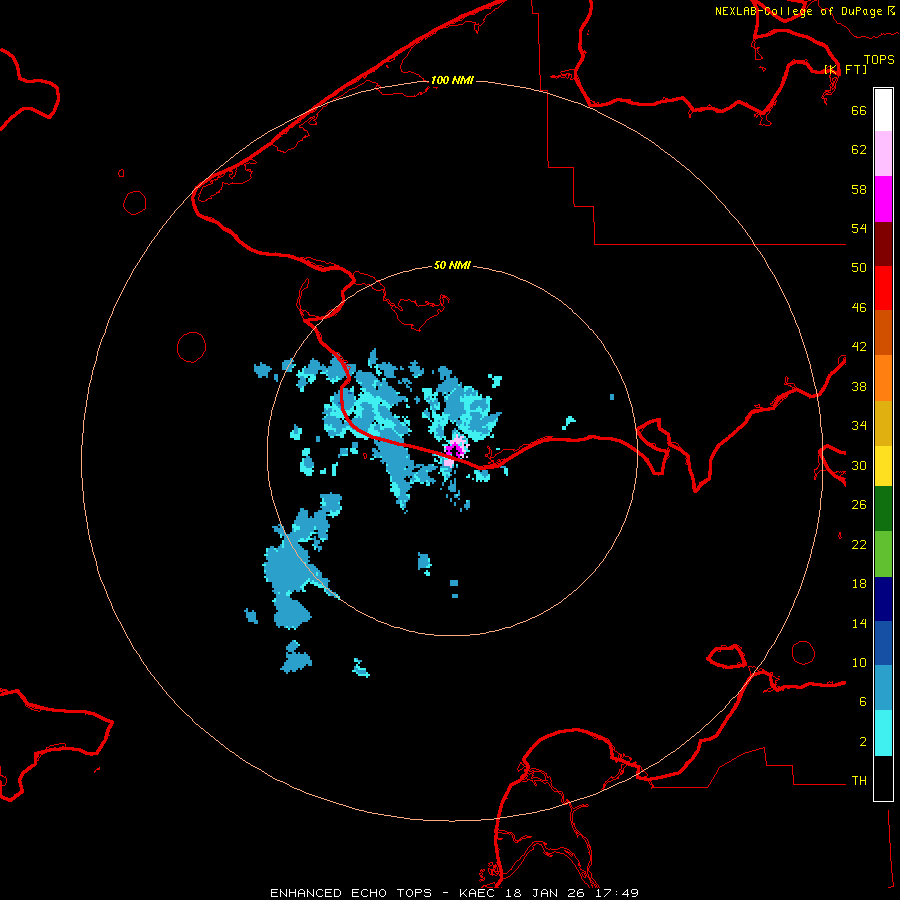Image resolution: width=900 pixels, height=900 pixels.
Task: Pick the steel blue legend swatch
Action: (883, 688)
